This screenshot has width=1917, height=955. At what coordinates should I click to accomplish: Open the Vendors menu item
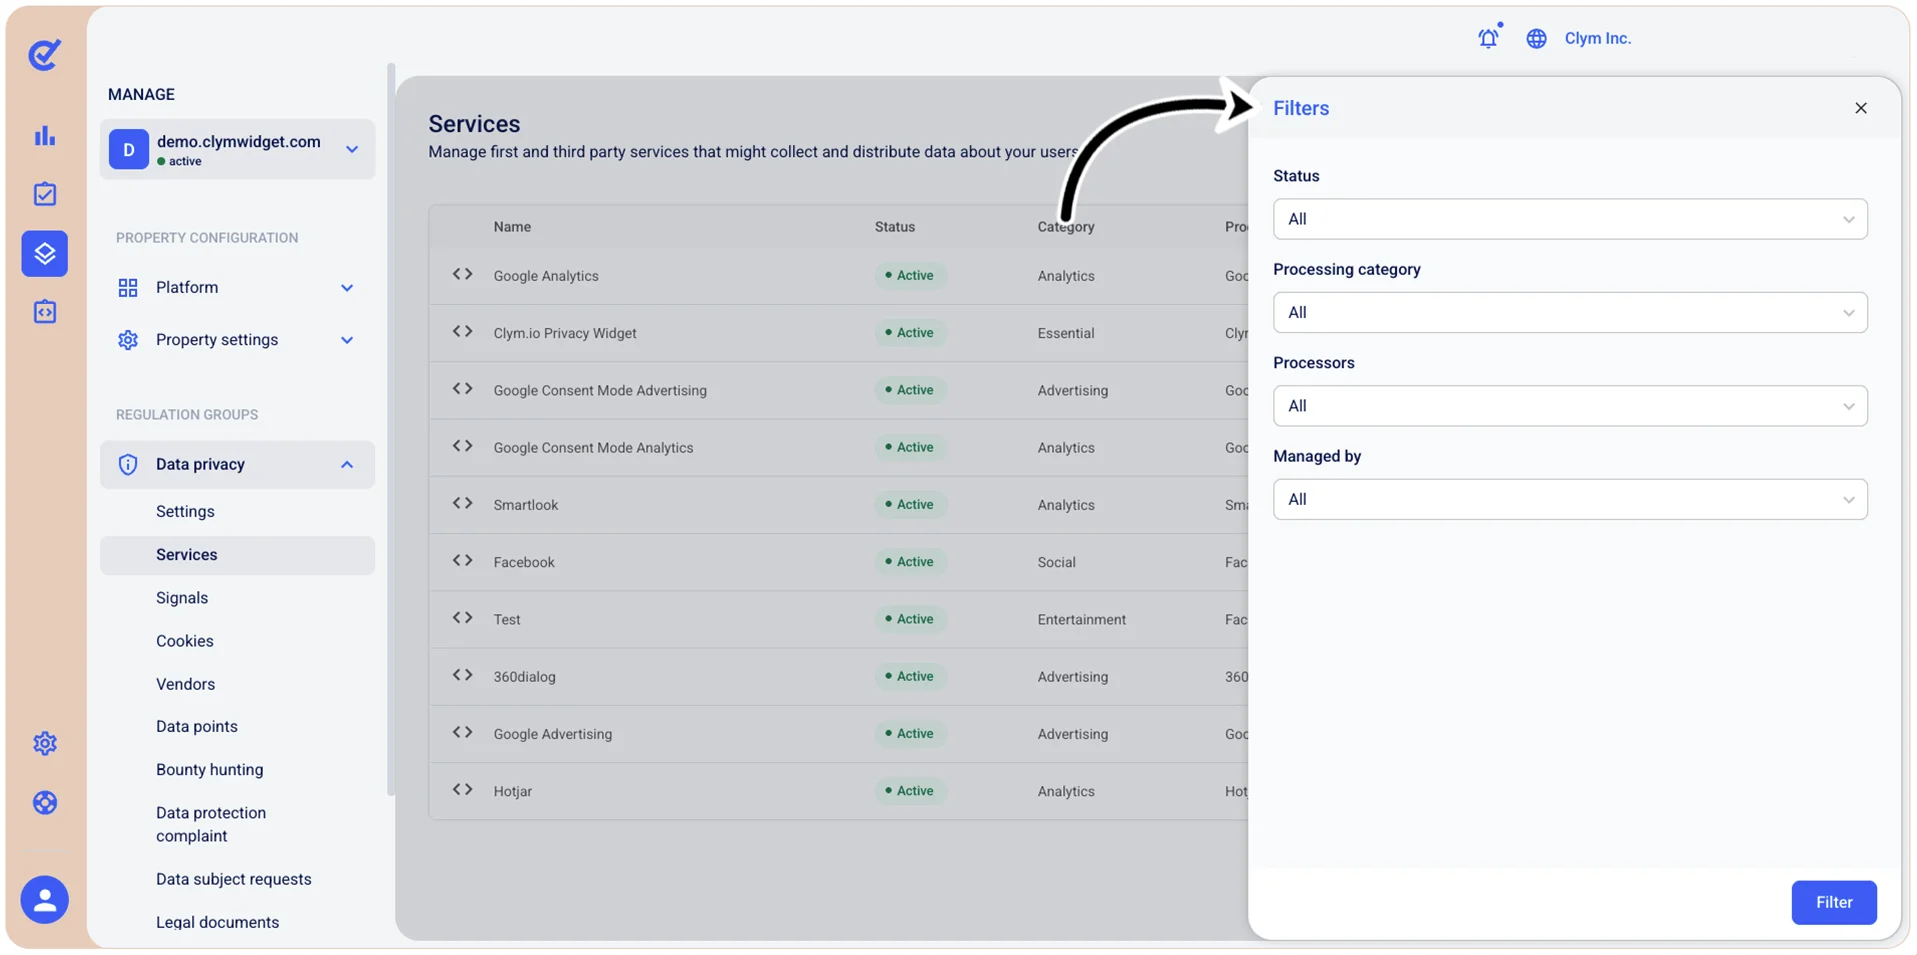(x=185, y=684)
